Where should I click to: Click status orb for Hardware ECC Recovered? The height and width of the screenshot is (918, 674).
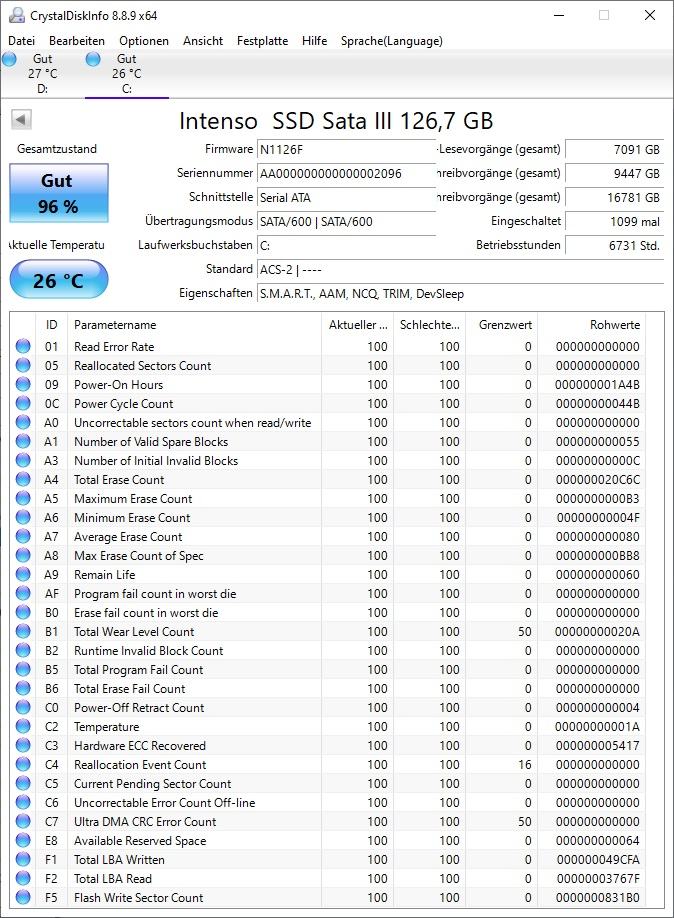(x=23, y=745)
